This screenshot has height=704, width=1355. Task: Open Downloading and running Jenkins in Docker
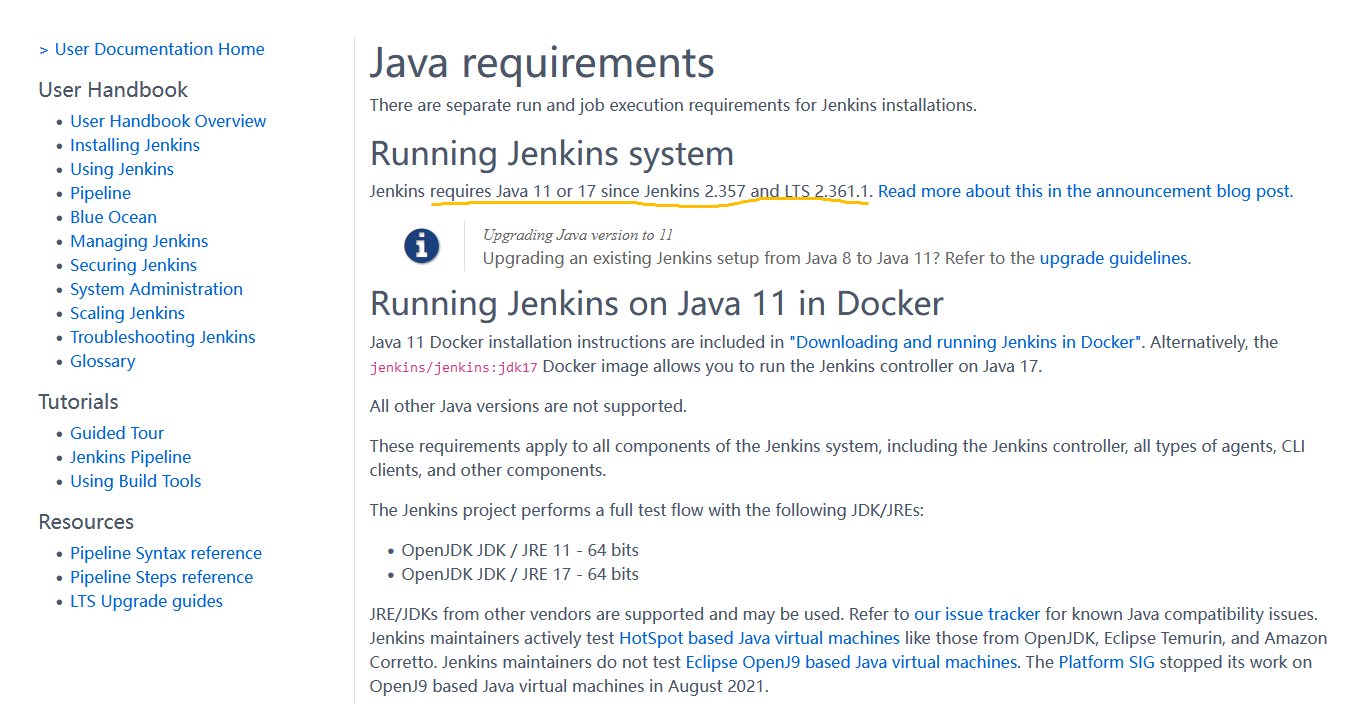(x=965, y=342)
